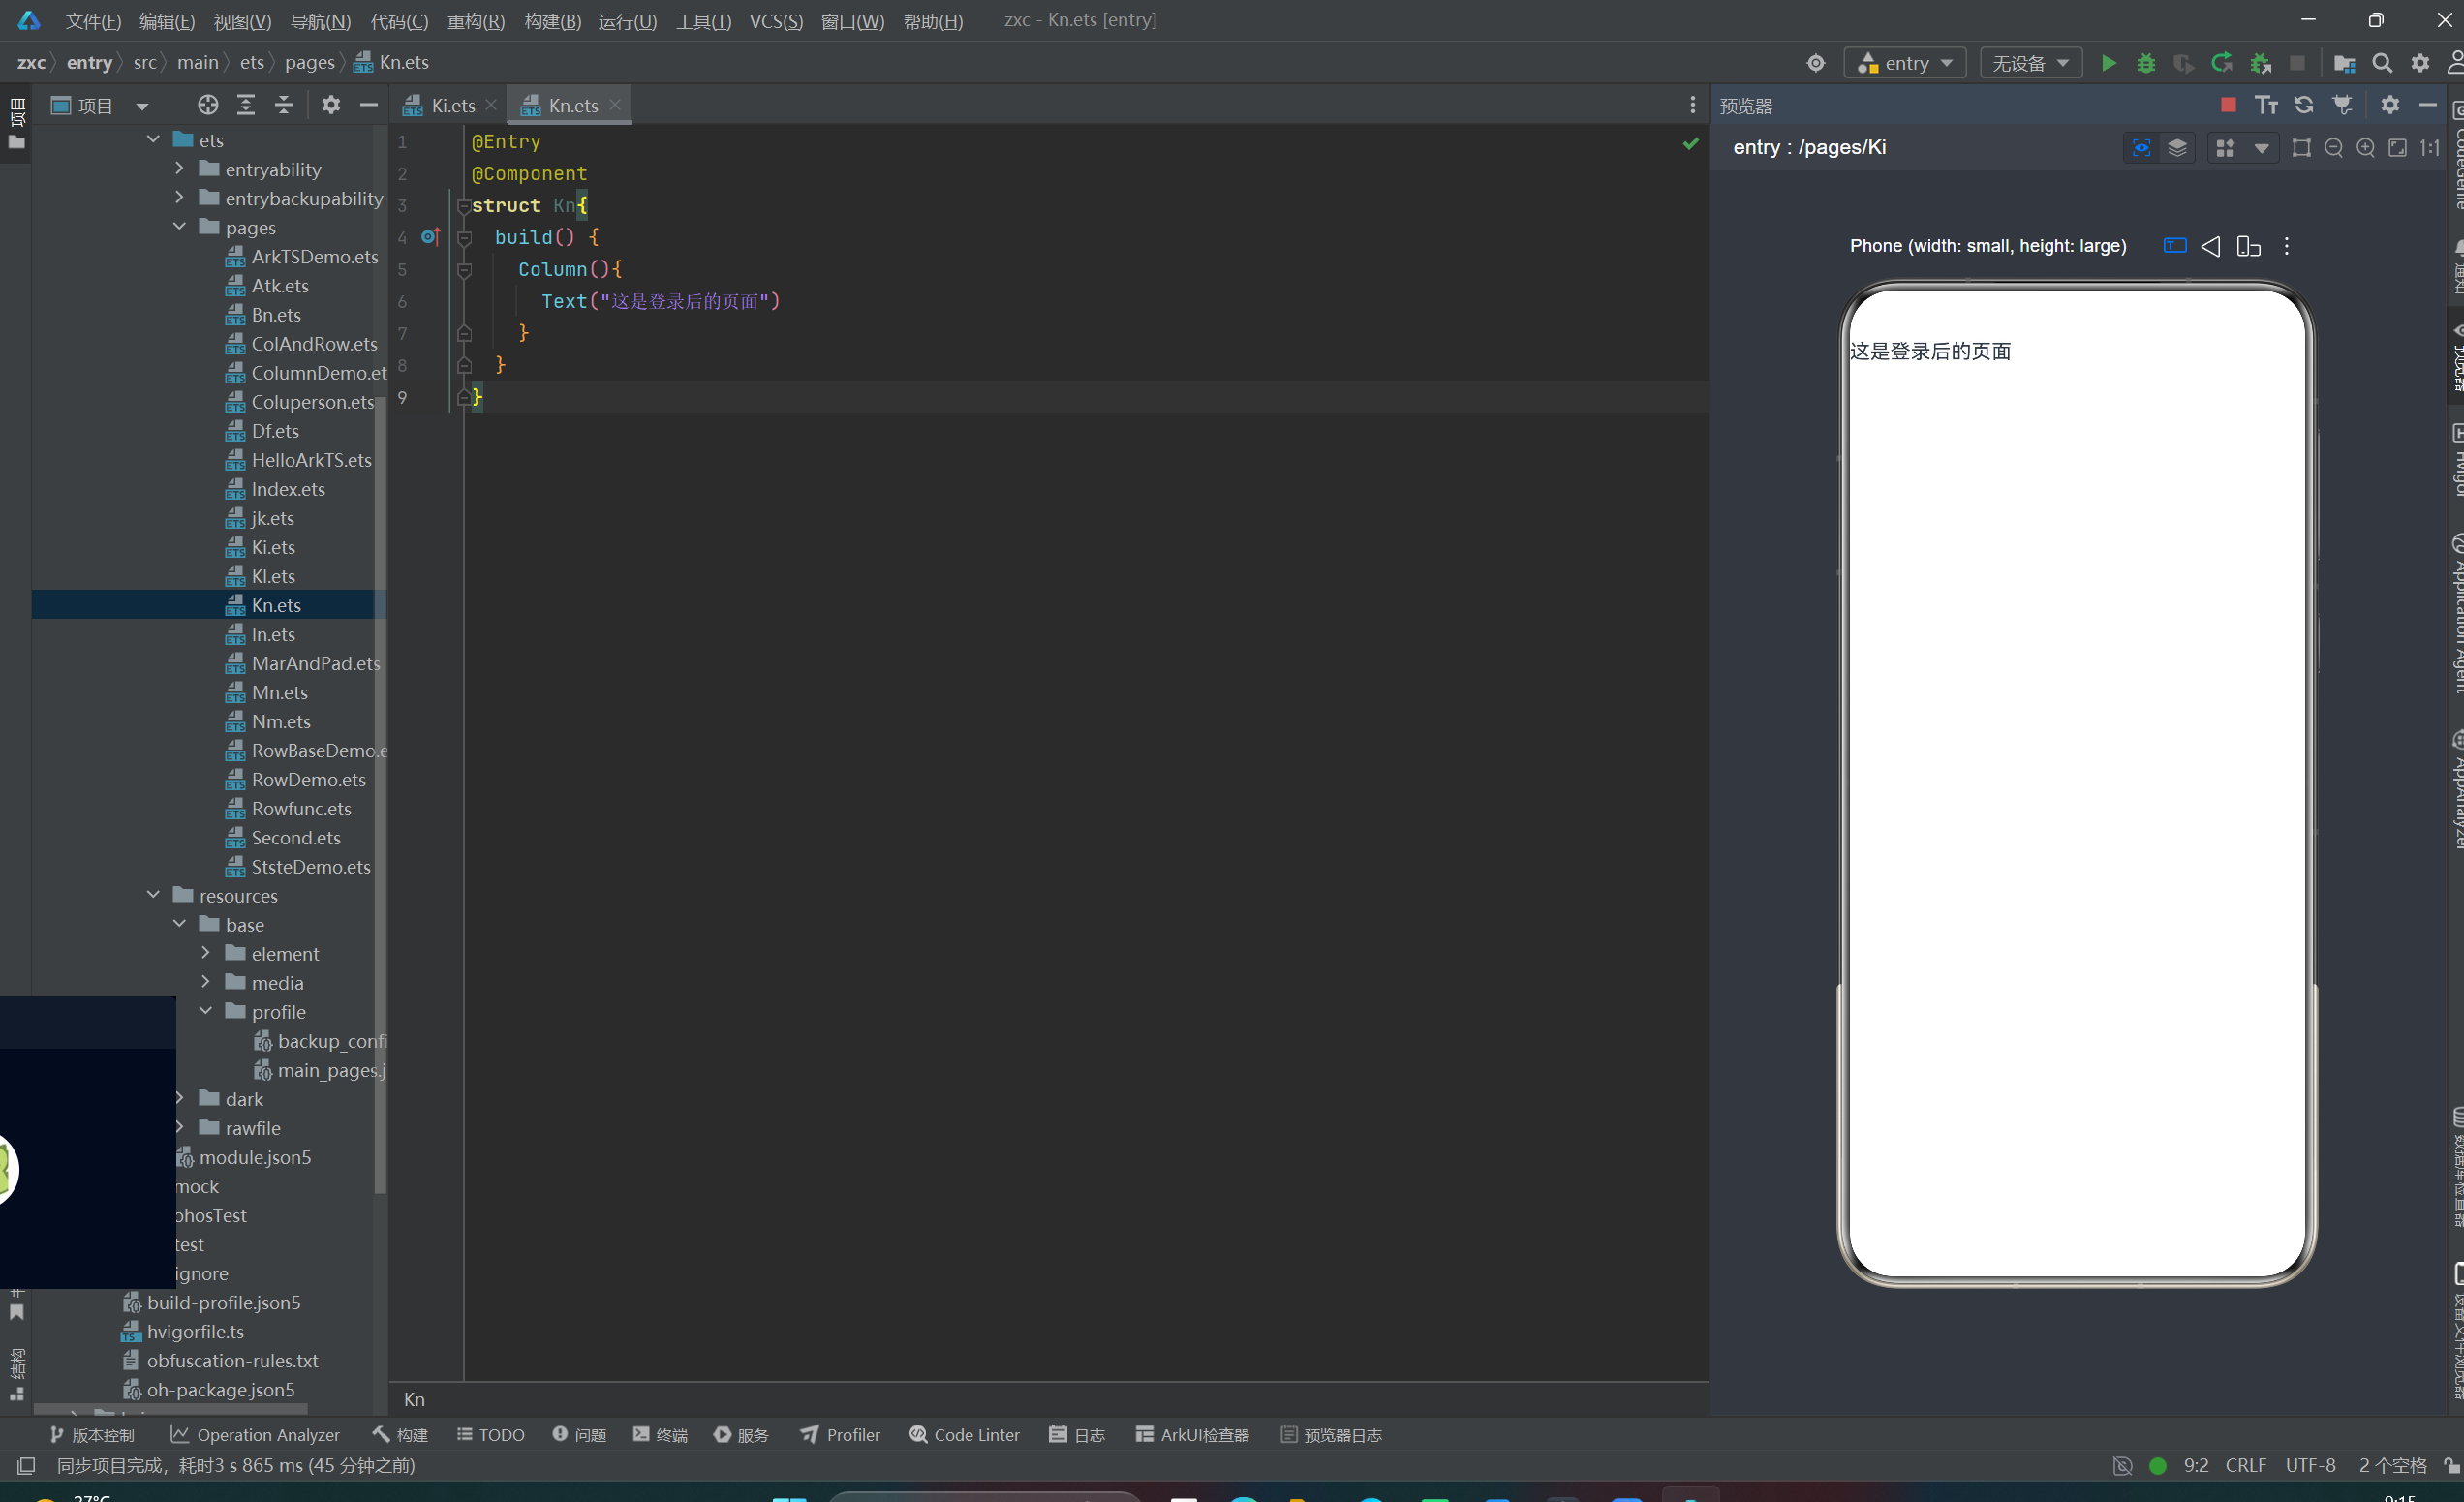Click the frame crop icon in previewer toolbar
This screenshot has height=1502, width=2464.
pyautogui.click(x=2301, y=148)
